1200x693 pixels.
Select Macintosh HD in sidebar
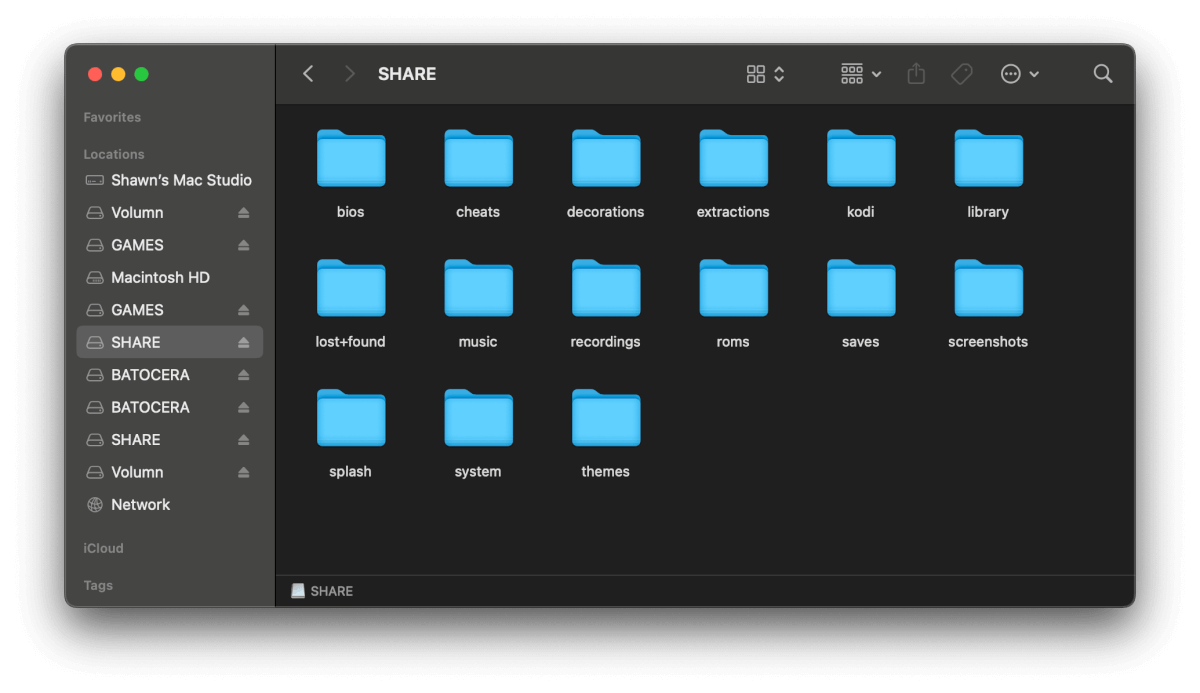(160, 278)
